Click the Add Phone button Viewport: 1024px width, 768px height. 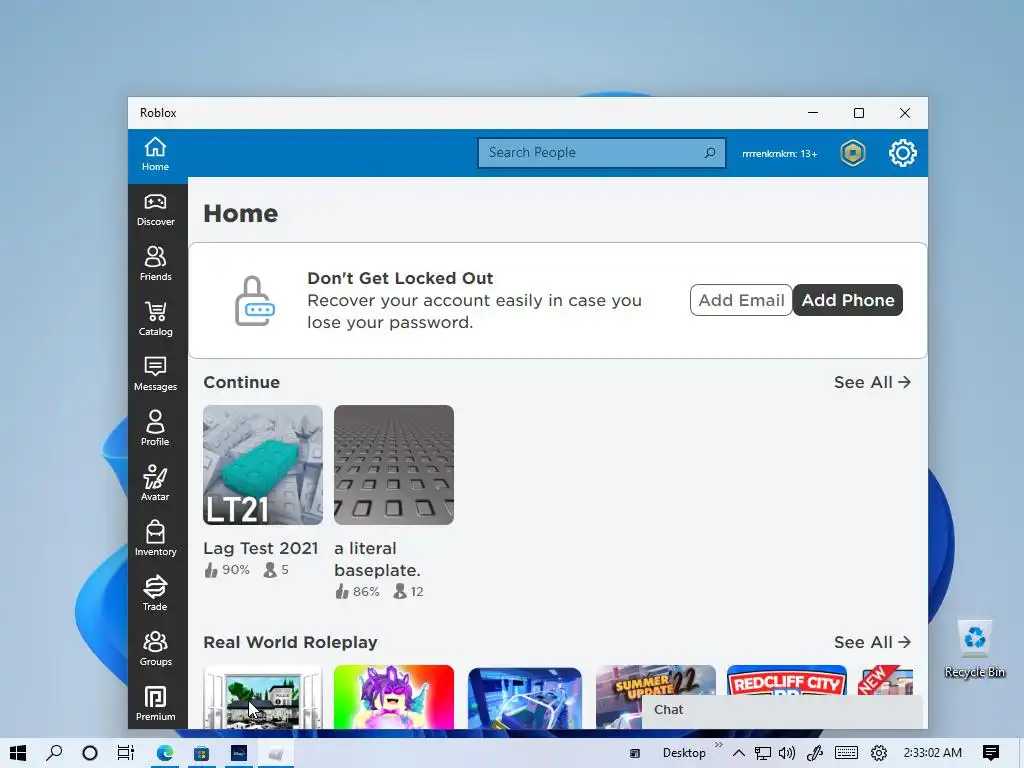[x=848, y=300]
